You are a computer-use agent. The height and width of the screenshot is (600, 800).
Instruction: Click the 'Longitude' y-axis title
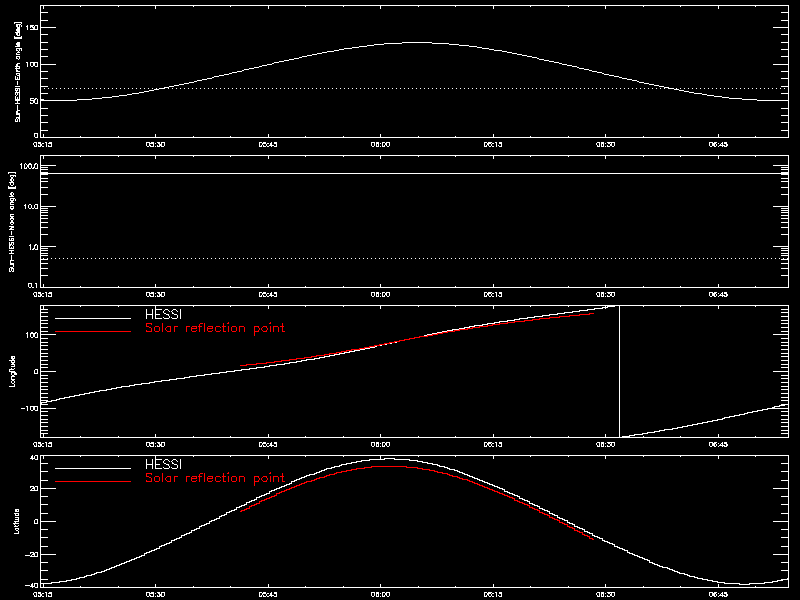coord(13,371)
